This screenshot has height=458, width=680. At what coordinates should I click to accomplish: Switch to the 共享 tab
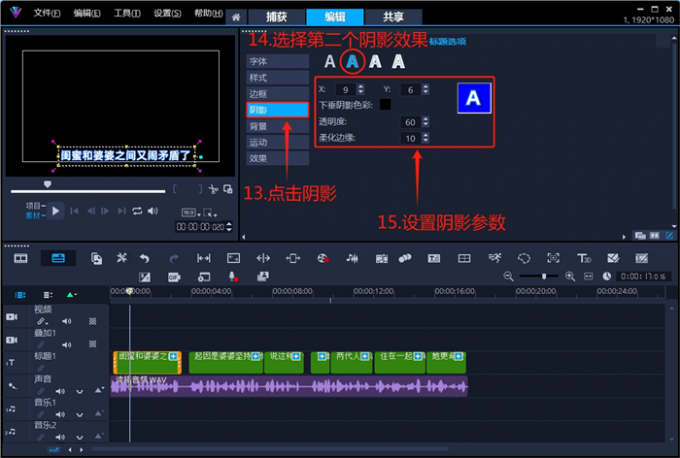(380, 16)
